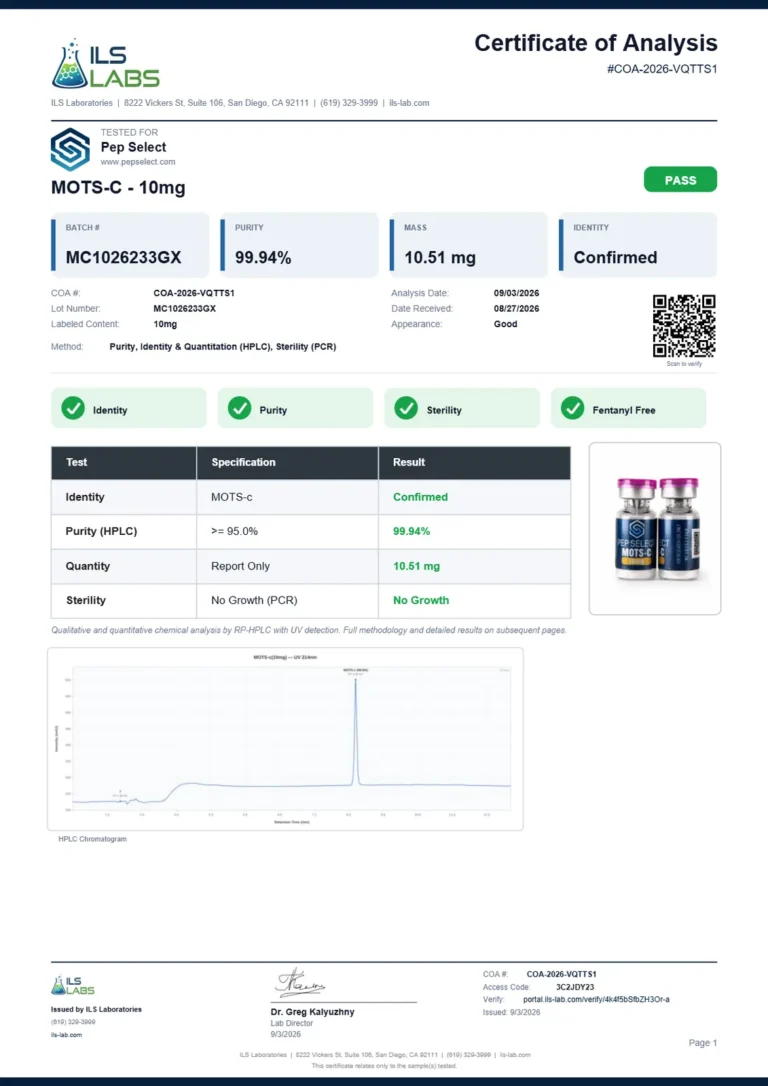Click the Sterility green checkmark icon
This screenshot has width=768, height=1086.
tap(406, 409)
